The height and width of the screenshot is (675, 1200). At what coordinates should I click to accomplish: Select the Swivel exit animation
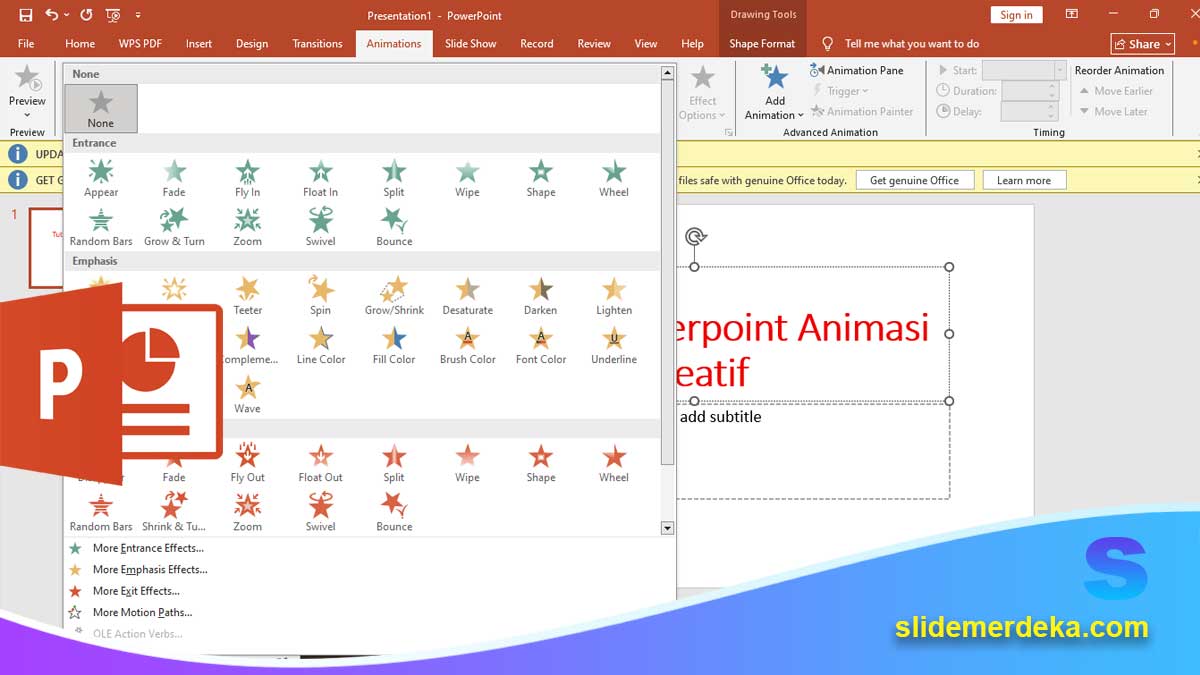pyautogui.click(x=320, y=512)
